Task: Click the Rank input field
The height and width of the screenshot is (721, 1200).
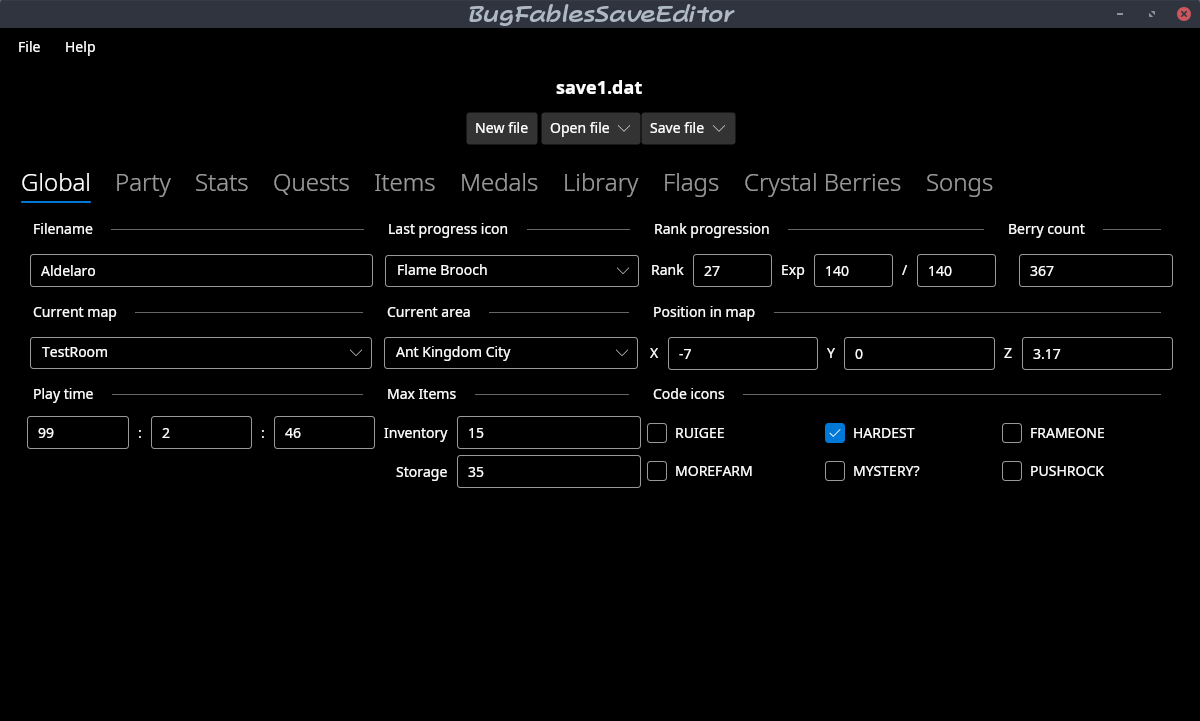Action: pos(732,270)
